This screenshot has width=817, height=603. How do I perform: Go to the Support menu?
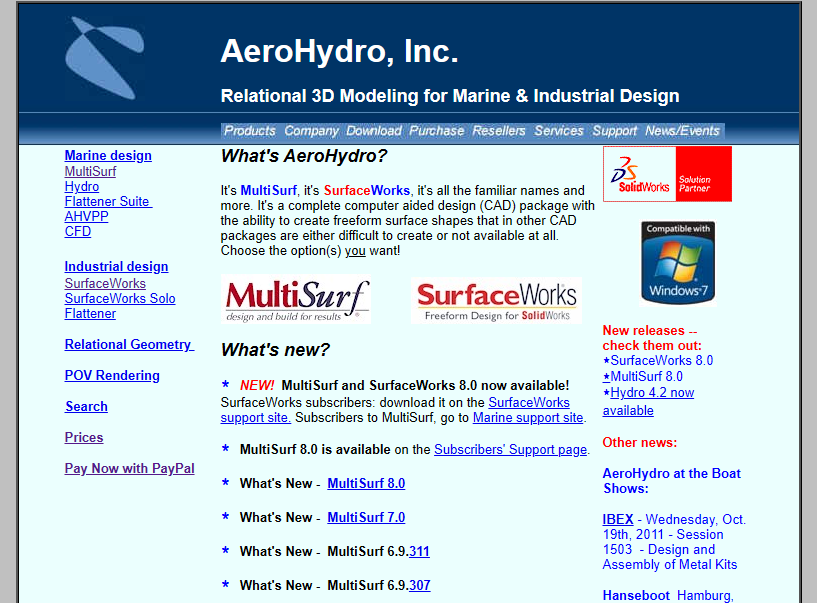614,130
